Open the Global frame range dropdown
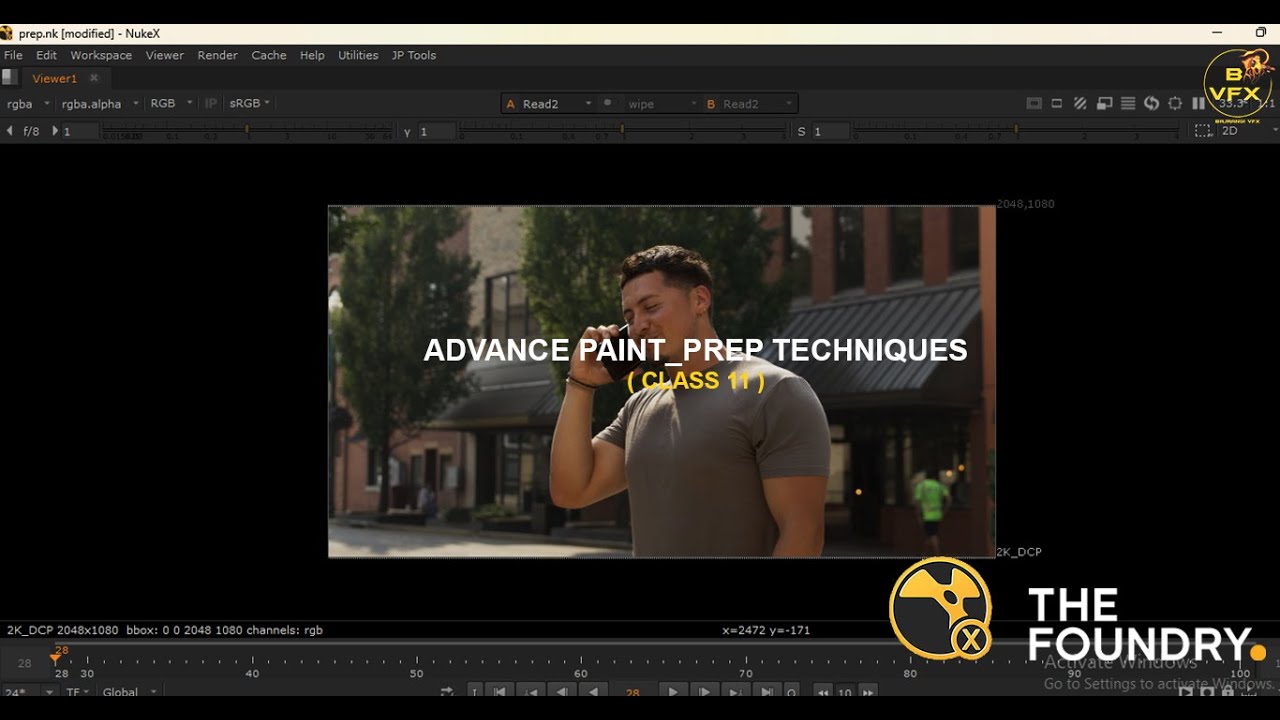The height and width of the screenshot is (720, 1280). pyautogui.click(x=129, y=692)
